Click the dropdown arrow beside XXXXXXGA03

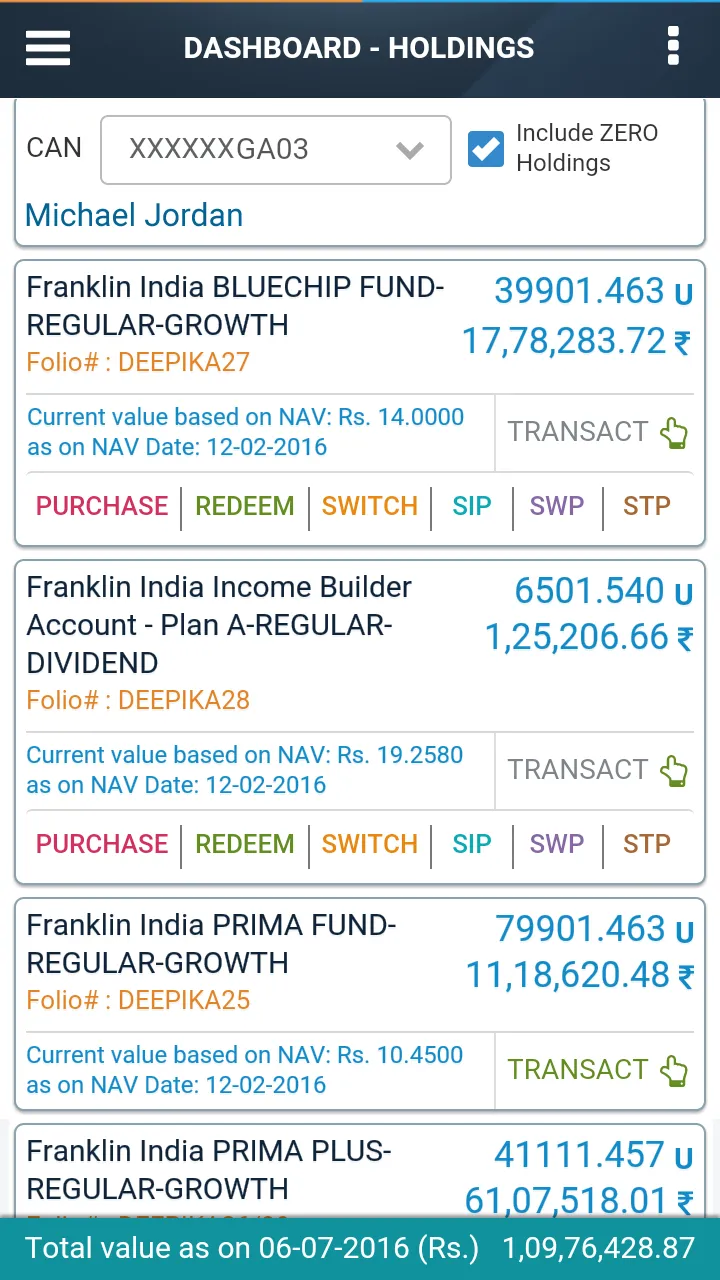(410, 151)
